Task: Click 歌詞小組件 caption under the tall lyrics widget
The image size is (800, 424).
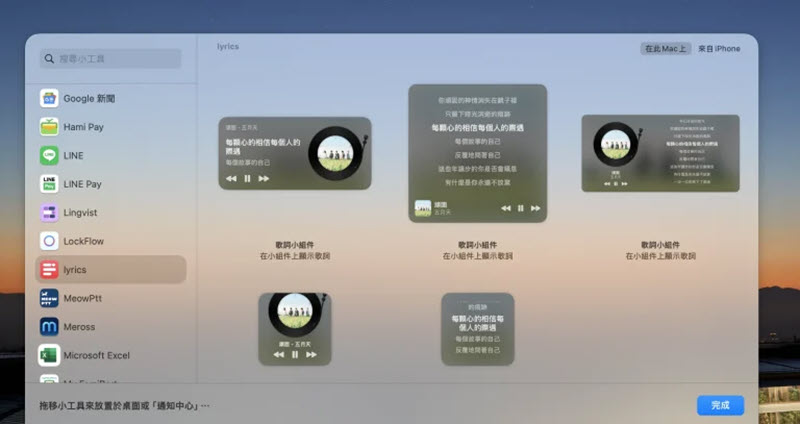Action: [478, 245]
